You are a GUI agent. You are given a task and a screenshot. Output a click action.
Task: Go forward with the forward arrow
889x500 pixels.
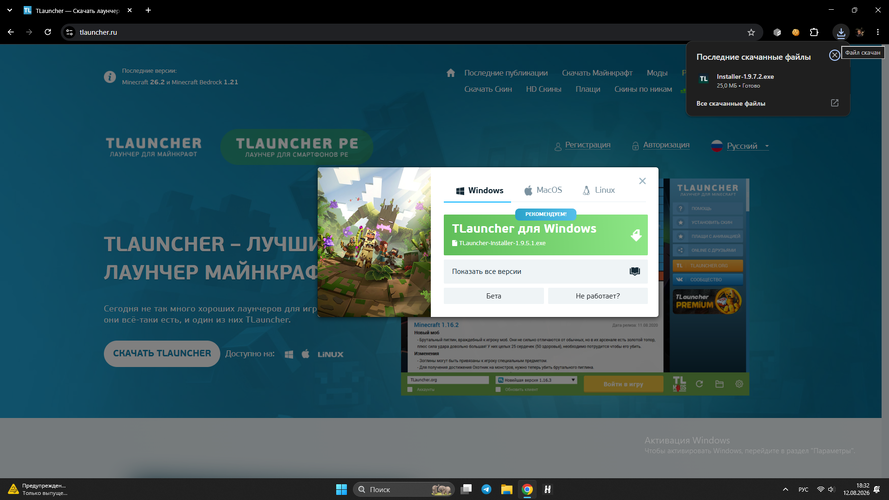click(29, 32)
